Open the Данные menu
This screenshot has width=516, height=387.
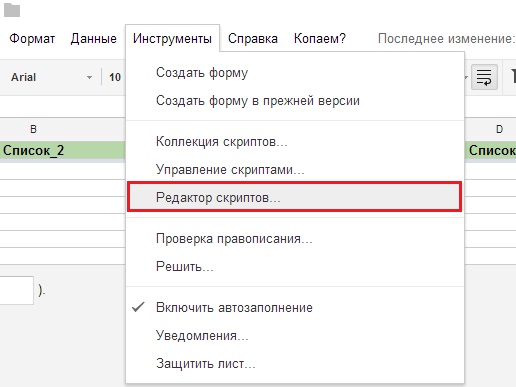click(94, 39)
